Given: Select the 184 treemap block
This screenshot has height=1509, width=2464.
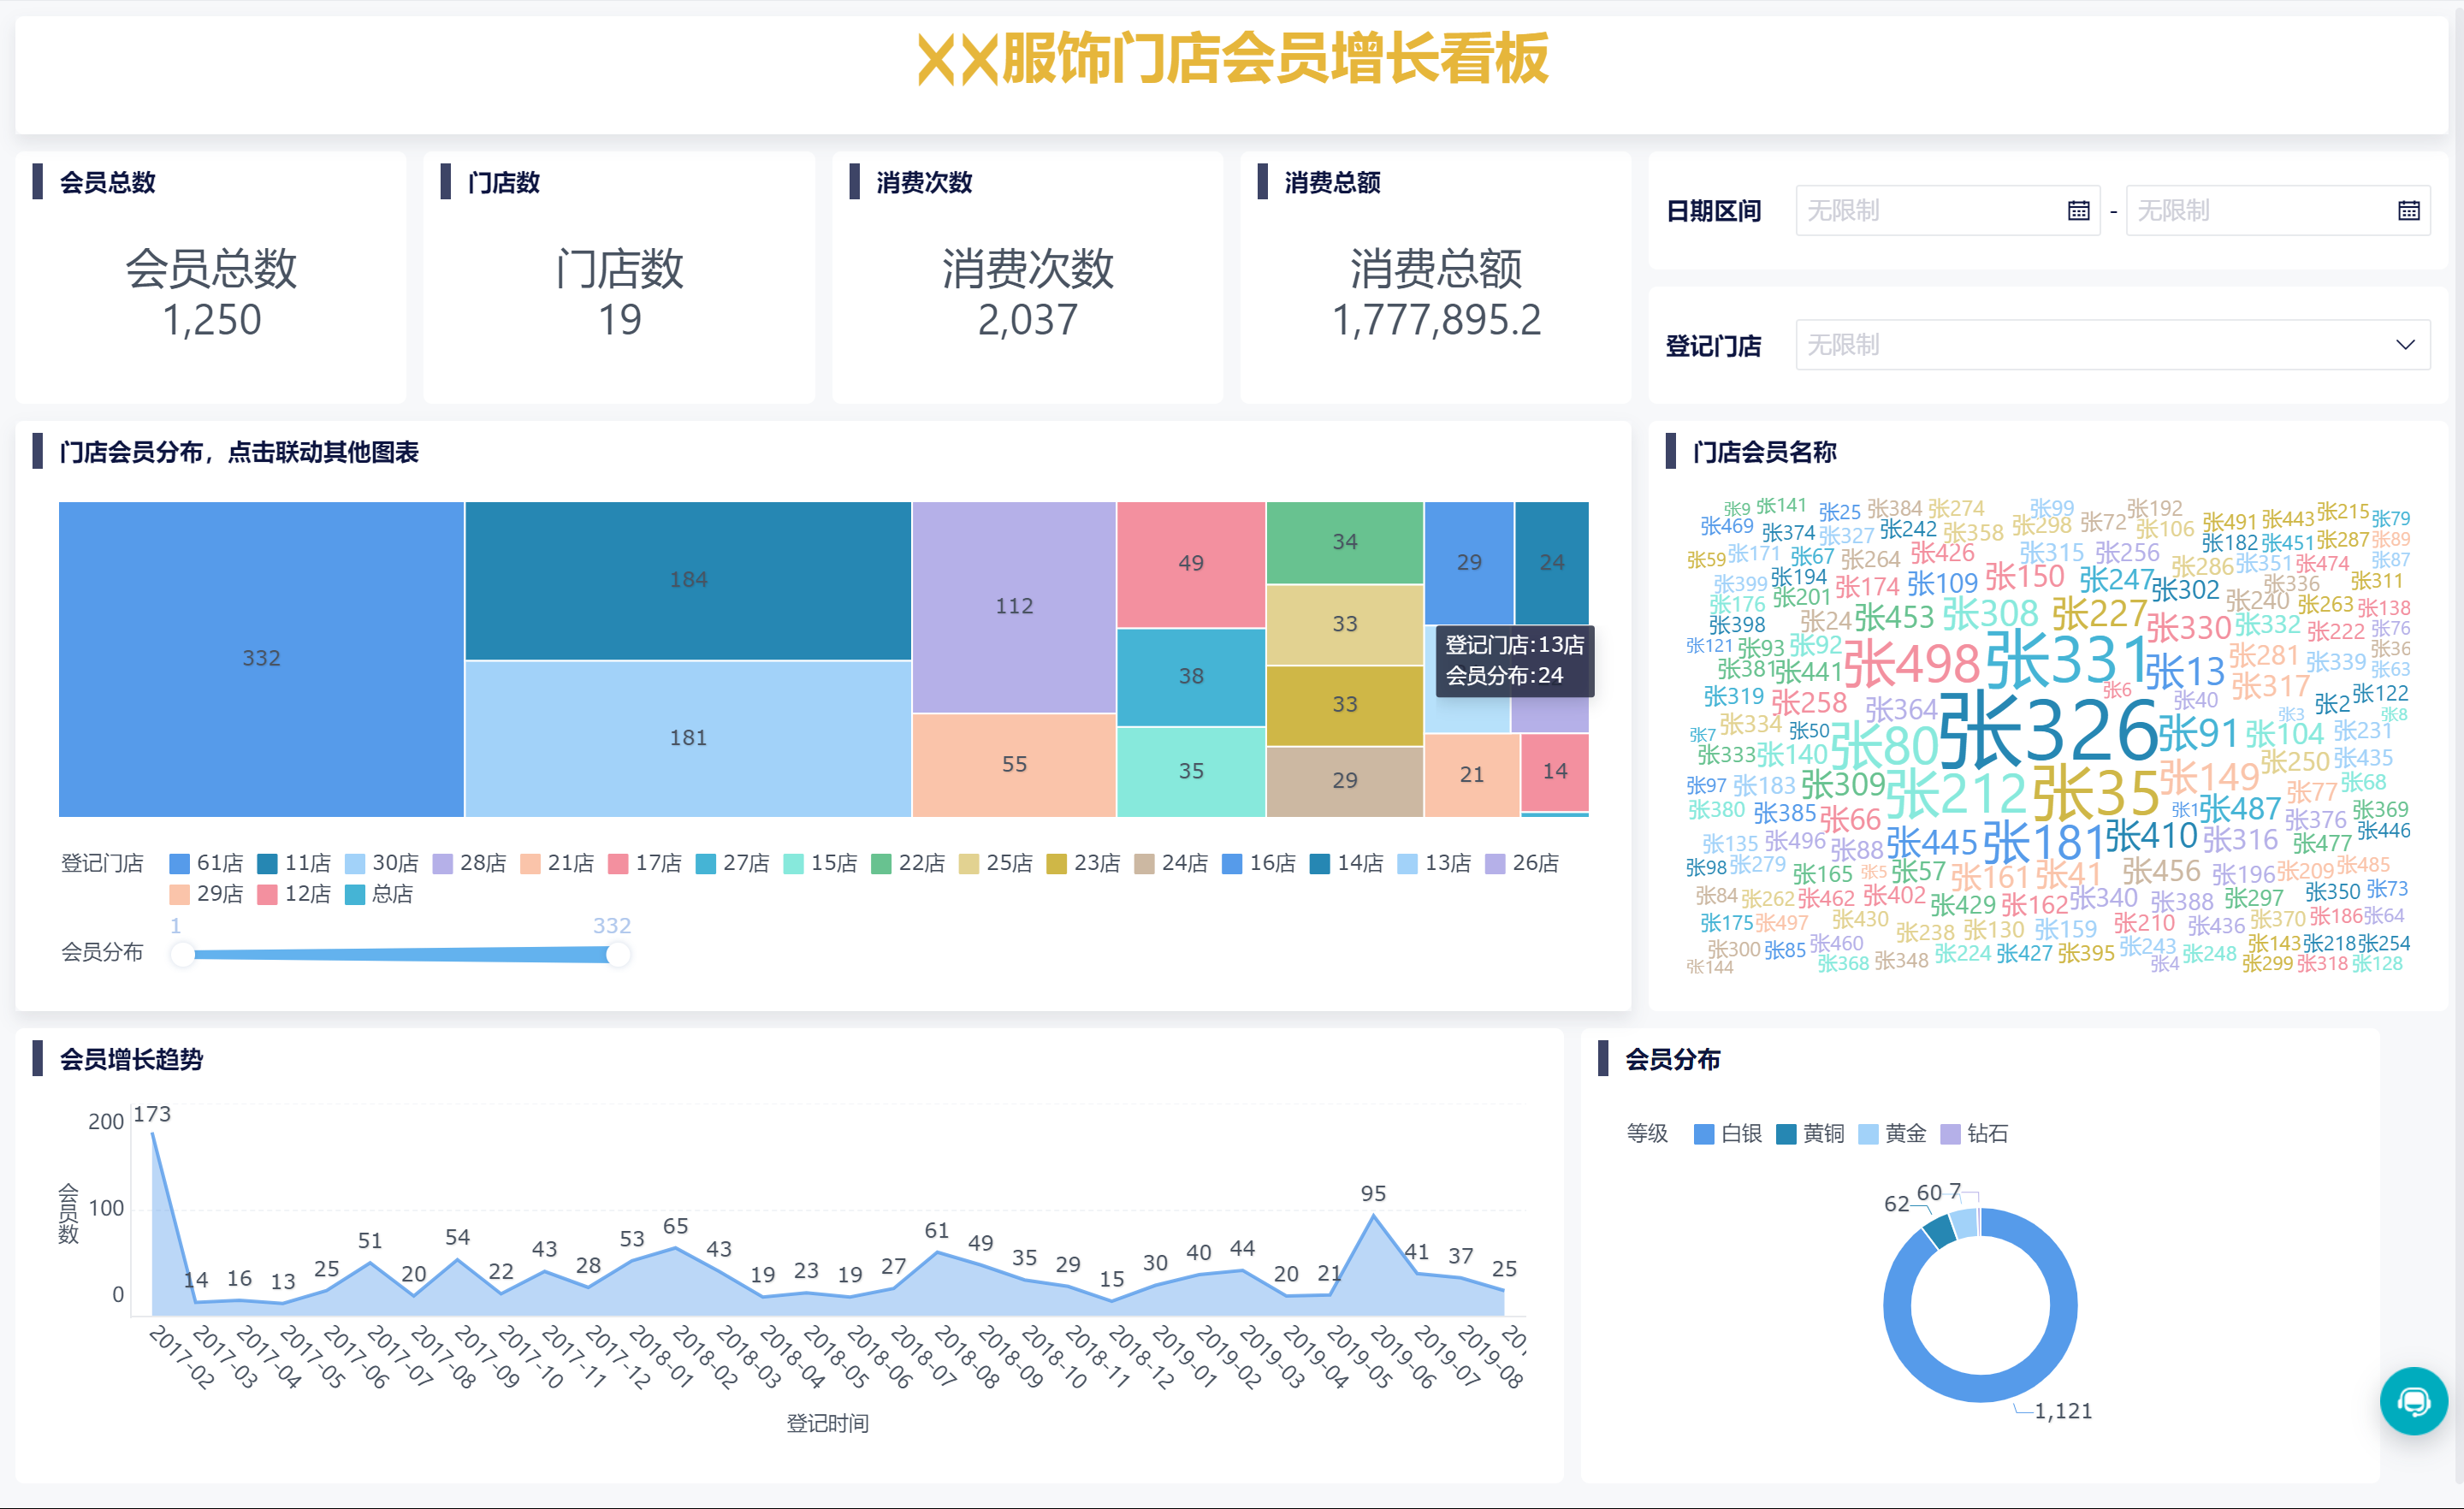Looking at the screenshot, I should (688, 580).
